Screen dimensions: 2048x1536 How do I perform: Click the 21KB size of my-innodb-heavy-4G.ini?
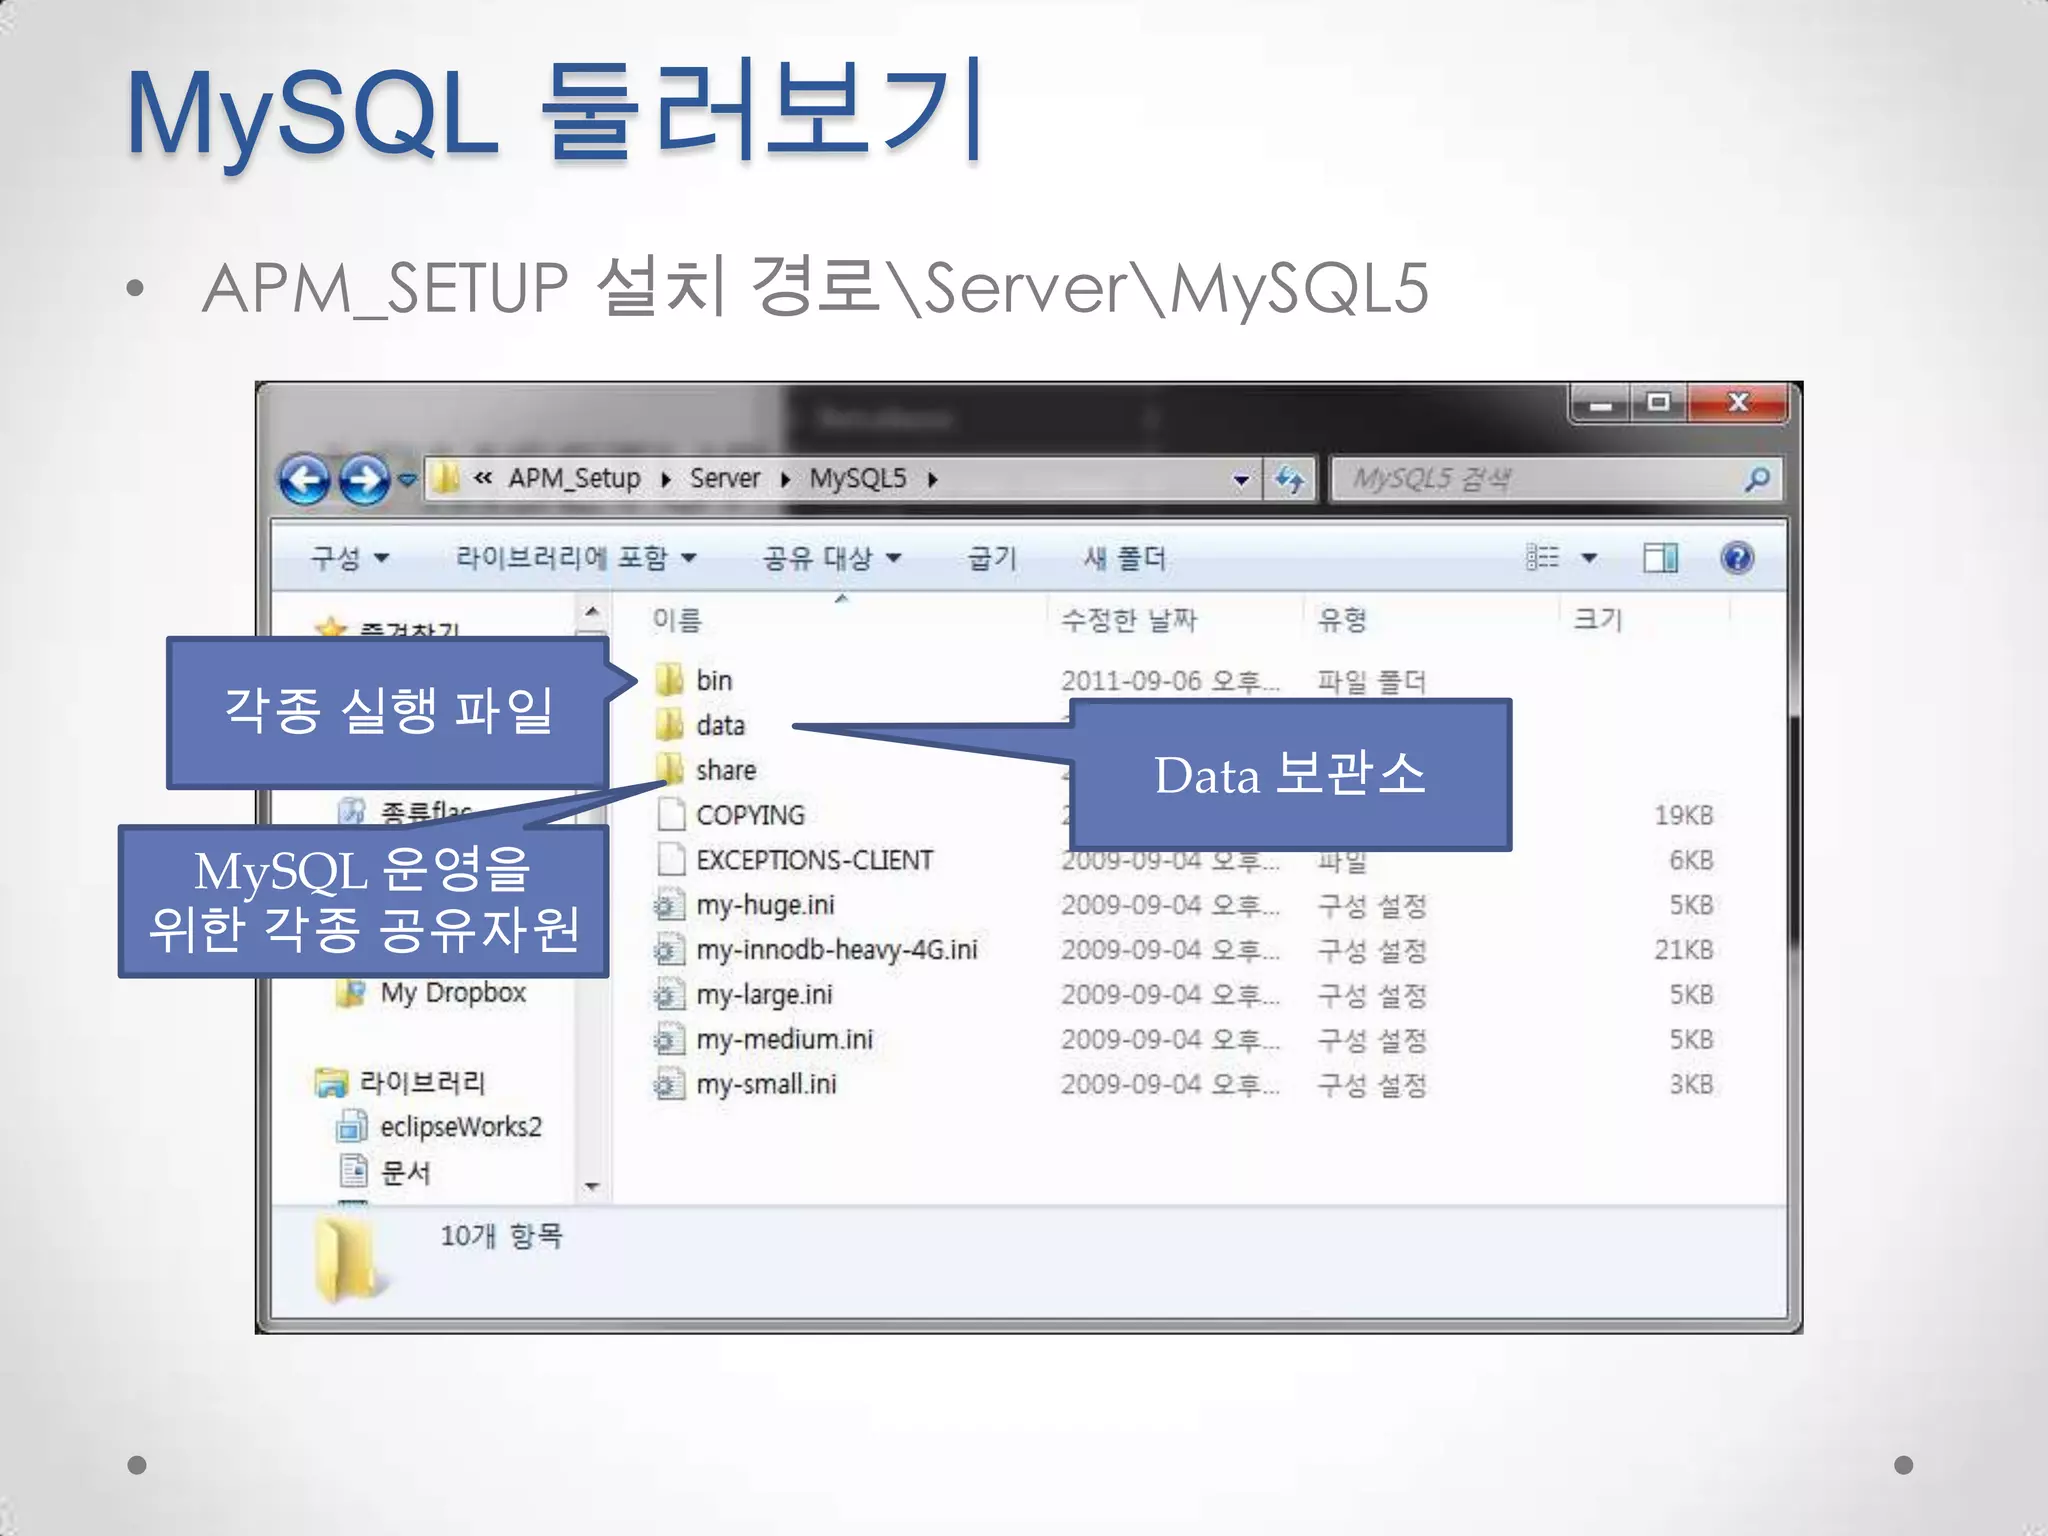[x=1684, y=950]
